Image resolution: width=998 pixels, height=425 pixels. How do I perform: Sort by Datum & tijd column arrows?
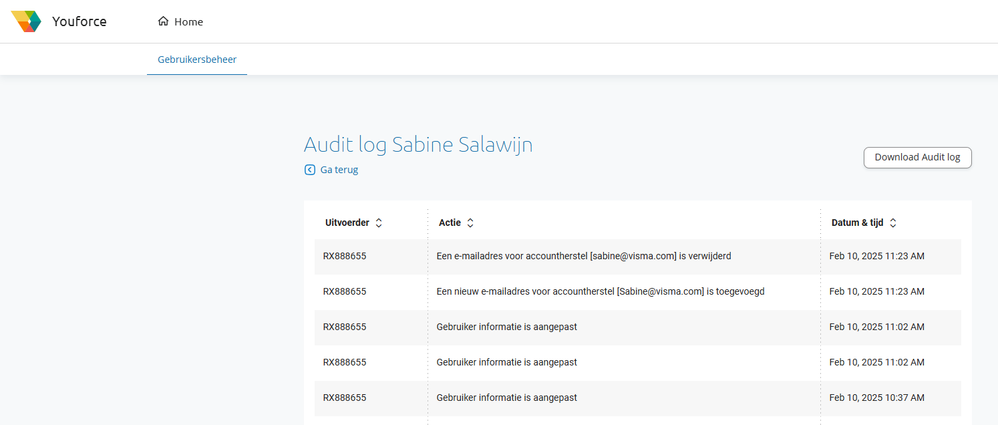893,222
